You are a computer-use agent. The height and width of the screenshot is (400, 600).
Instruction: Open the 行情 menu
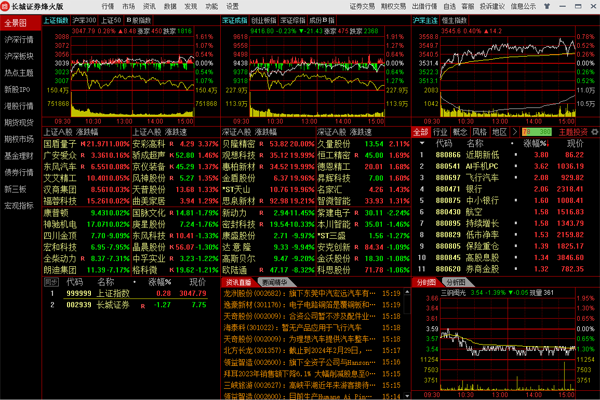tap(108, 7)
